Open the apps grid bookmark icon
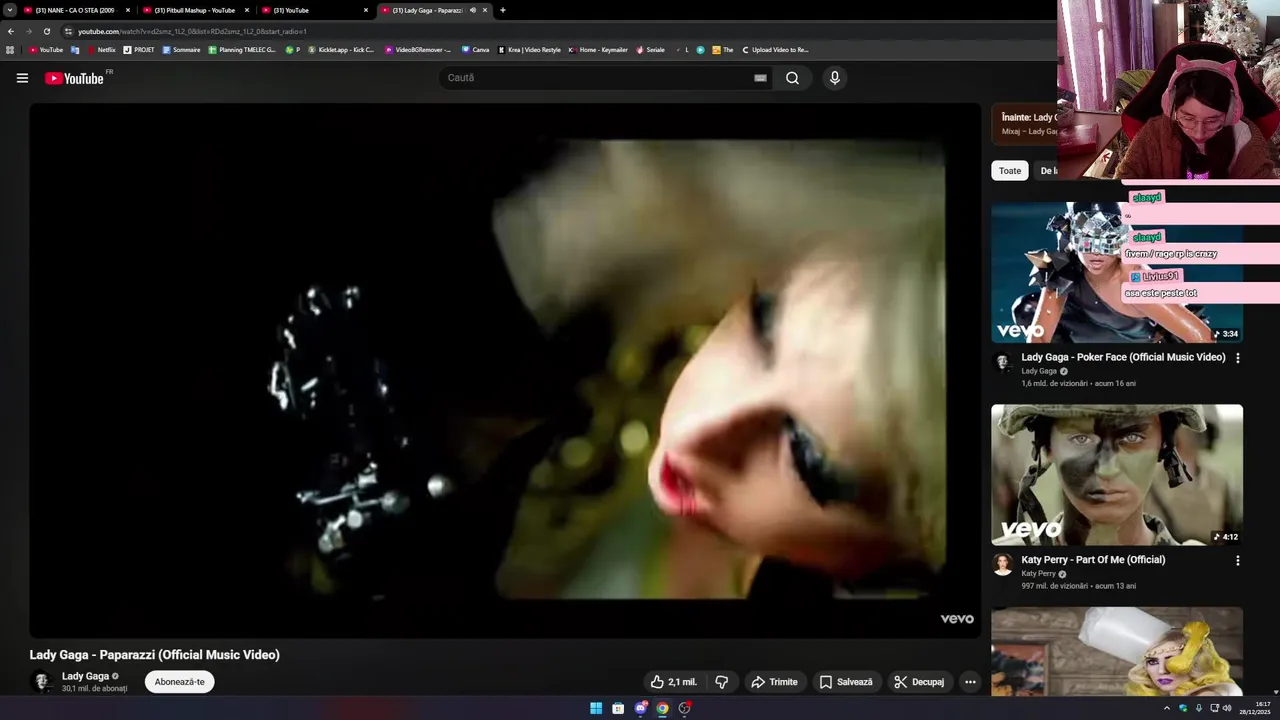Image resolution: width=1280 pixels, height=720 pixels. pos(10,50)
